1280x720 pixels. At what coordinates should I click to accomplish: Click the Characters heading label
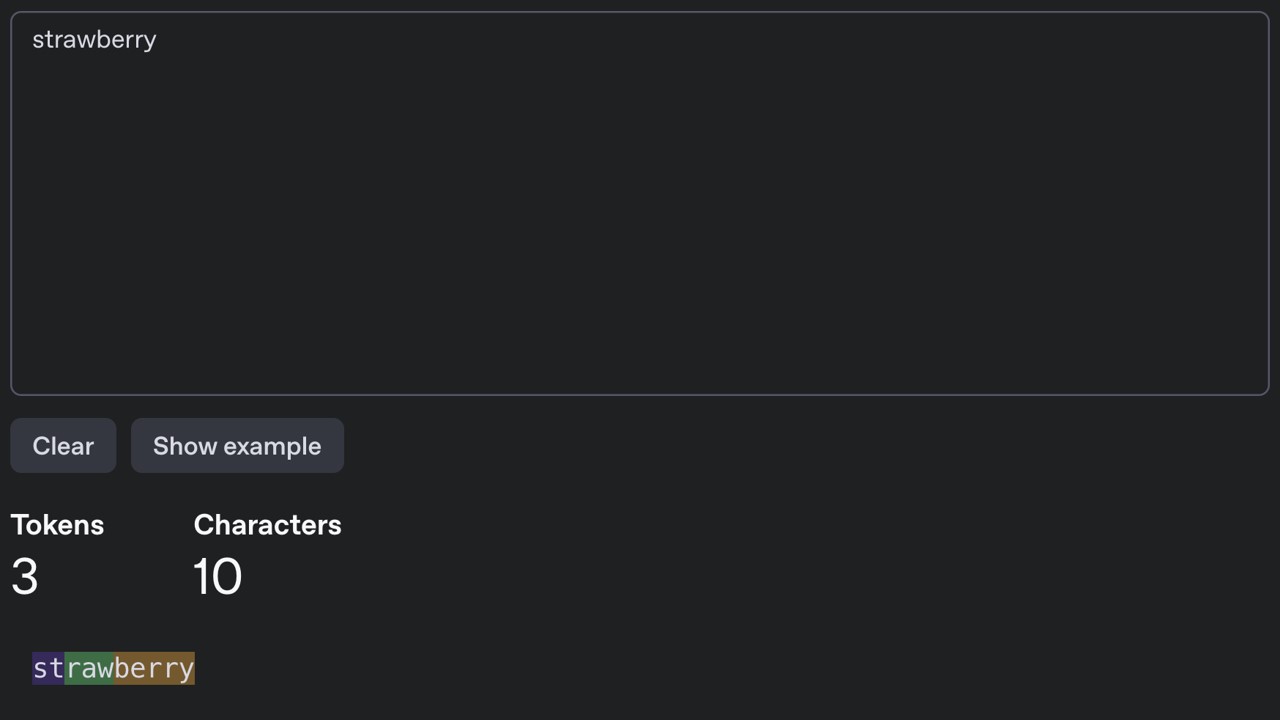[267, 525]
